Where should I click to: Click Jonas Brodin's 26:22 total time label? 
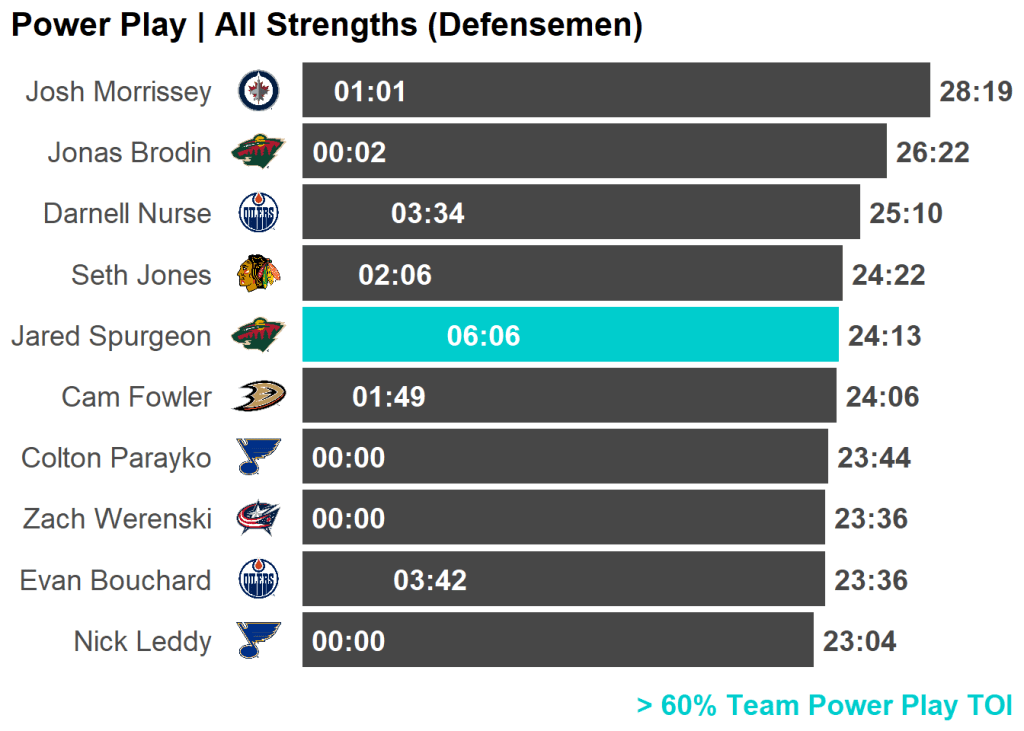[x=933, y=152]
